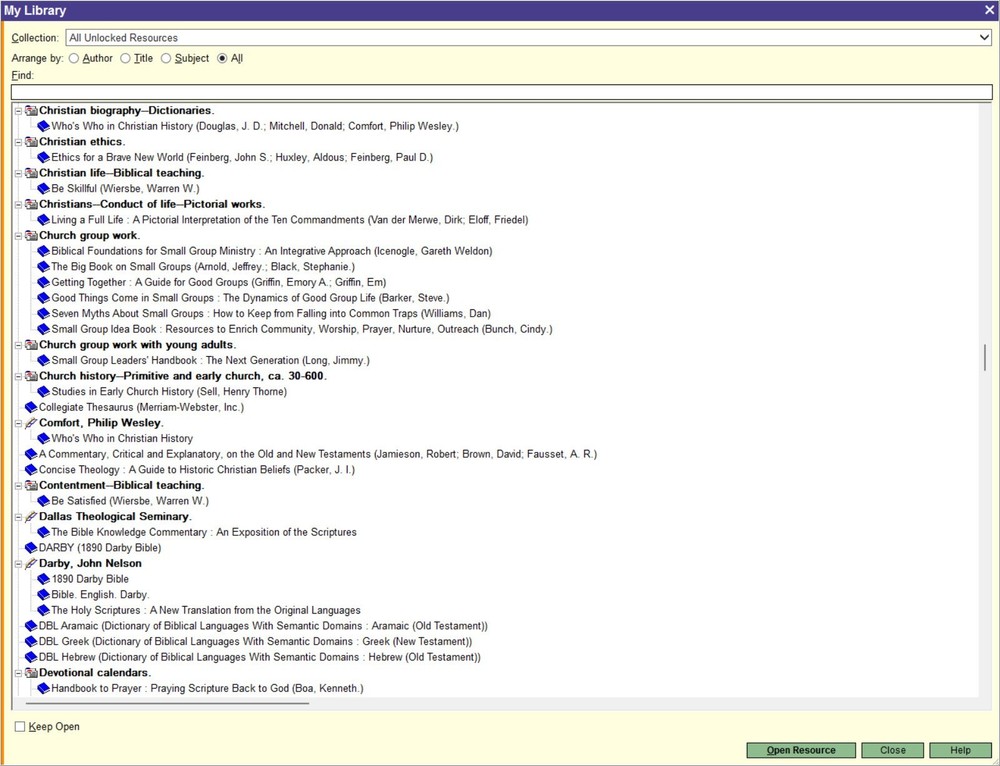Click into the Find text field
The height and width of the screenshot is (766, 1000).
501,92
